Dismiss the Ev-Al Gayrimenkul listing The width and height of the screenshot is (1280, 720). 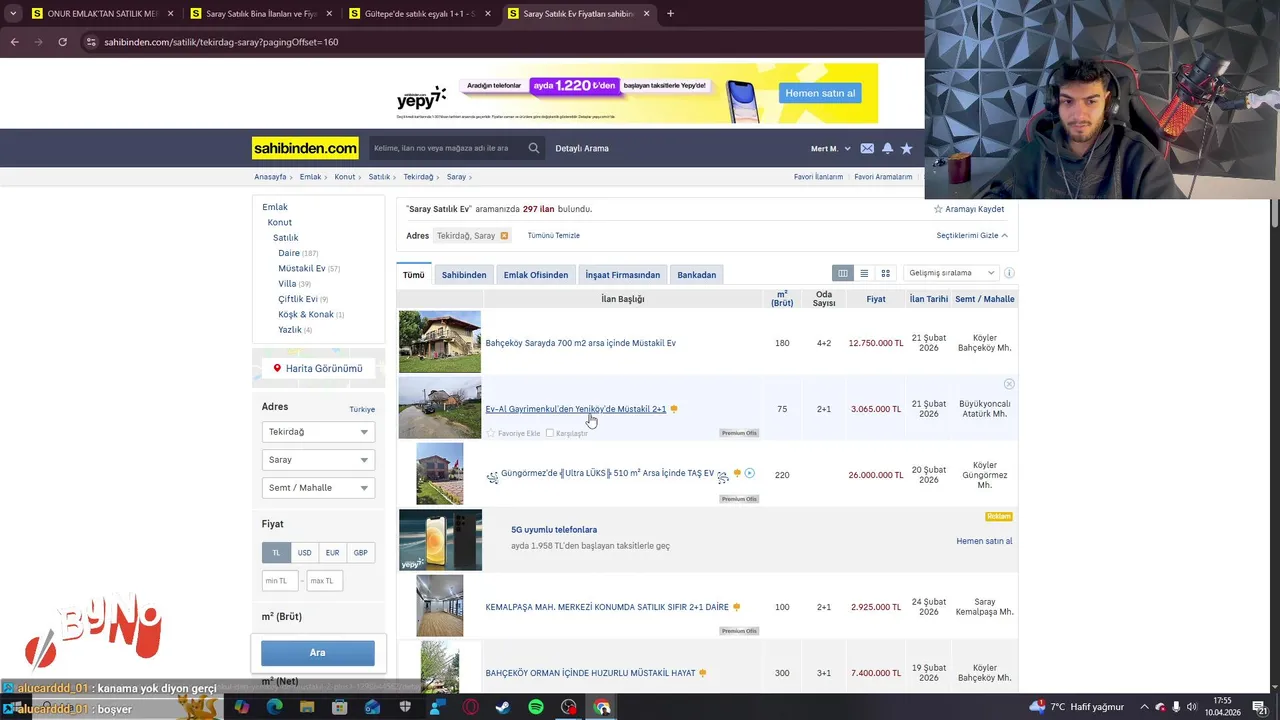coord(1009,384)
